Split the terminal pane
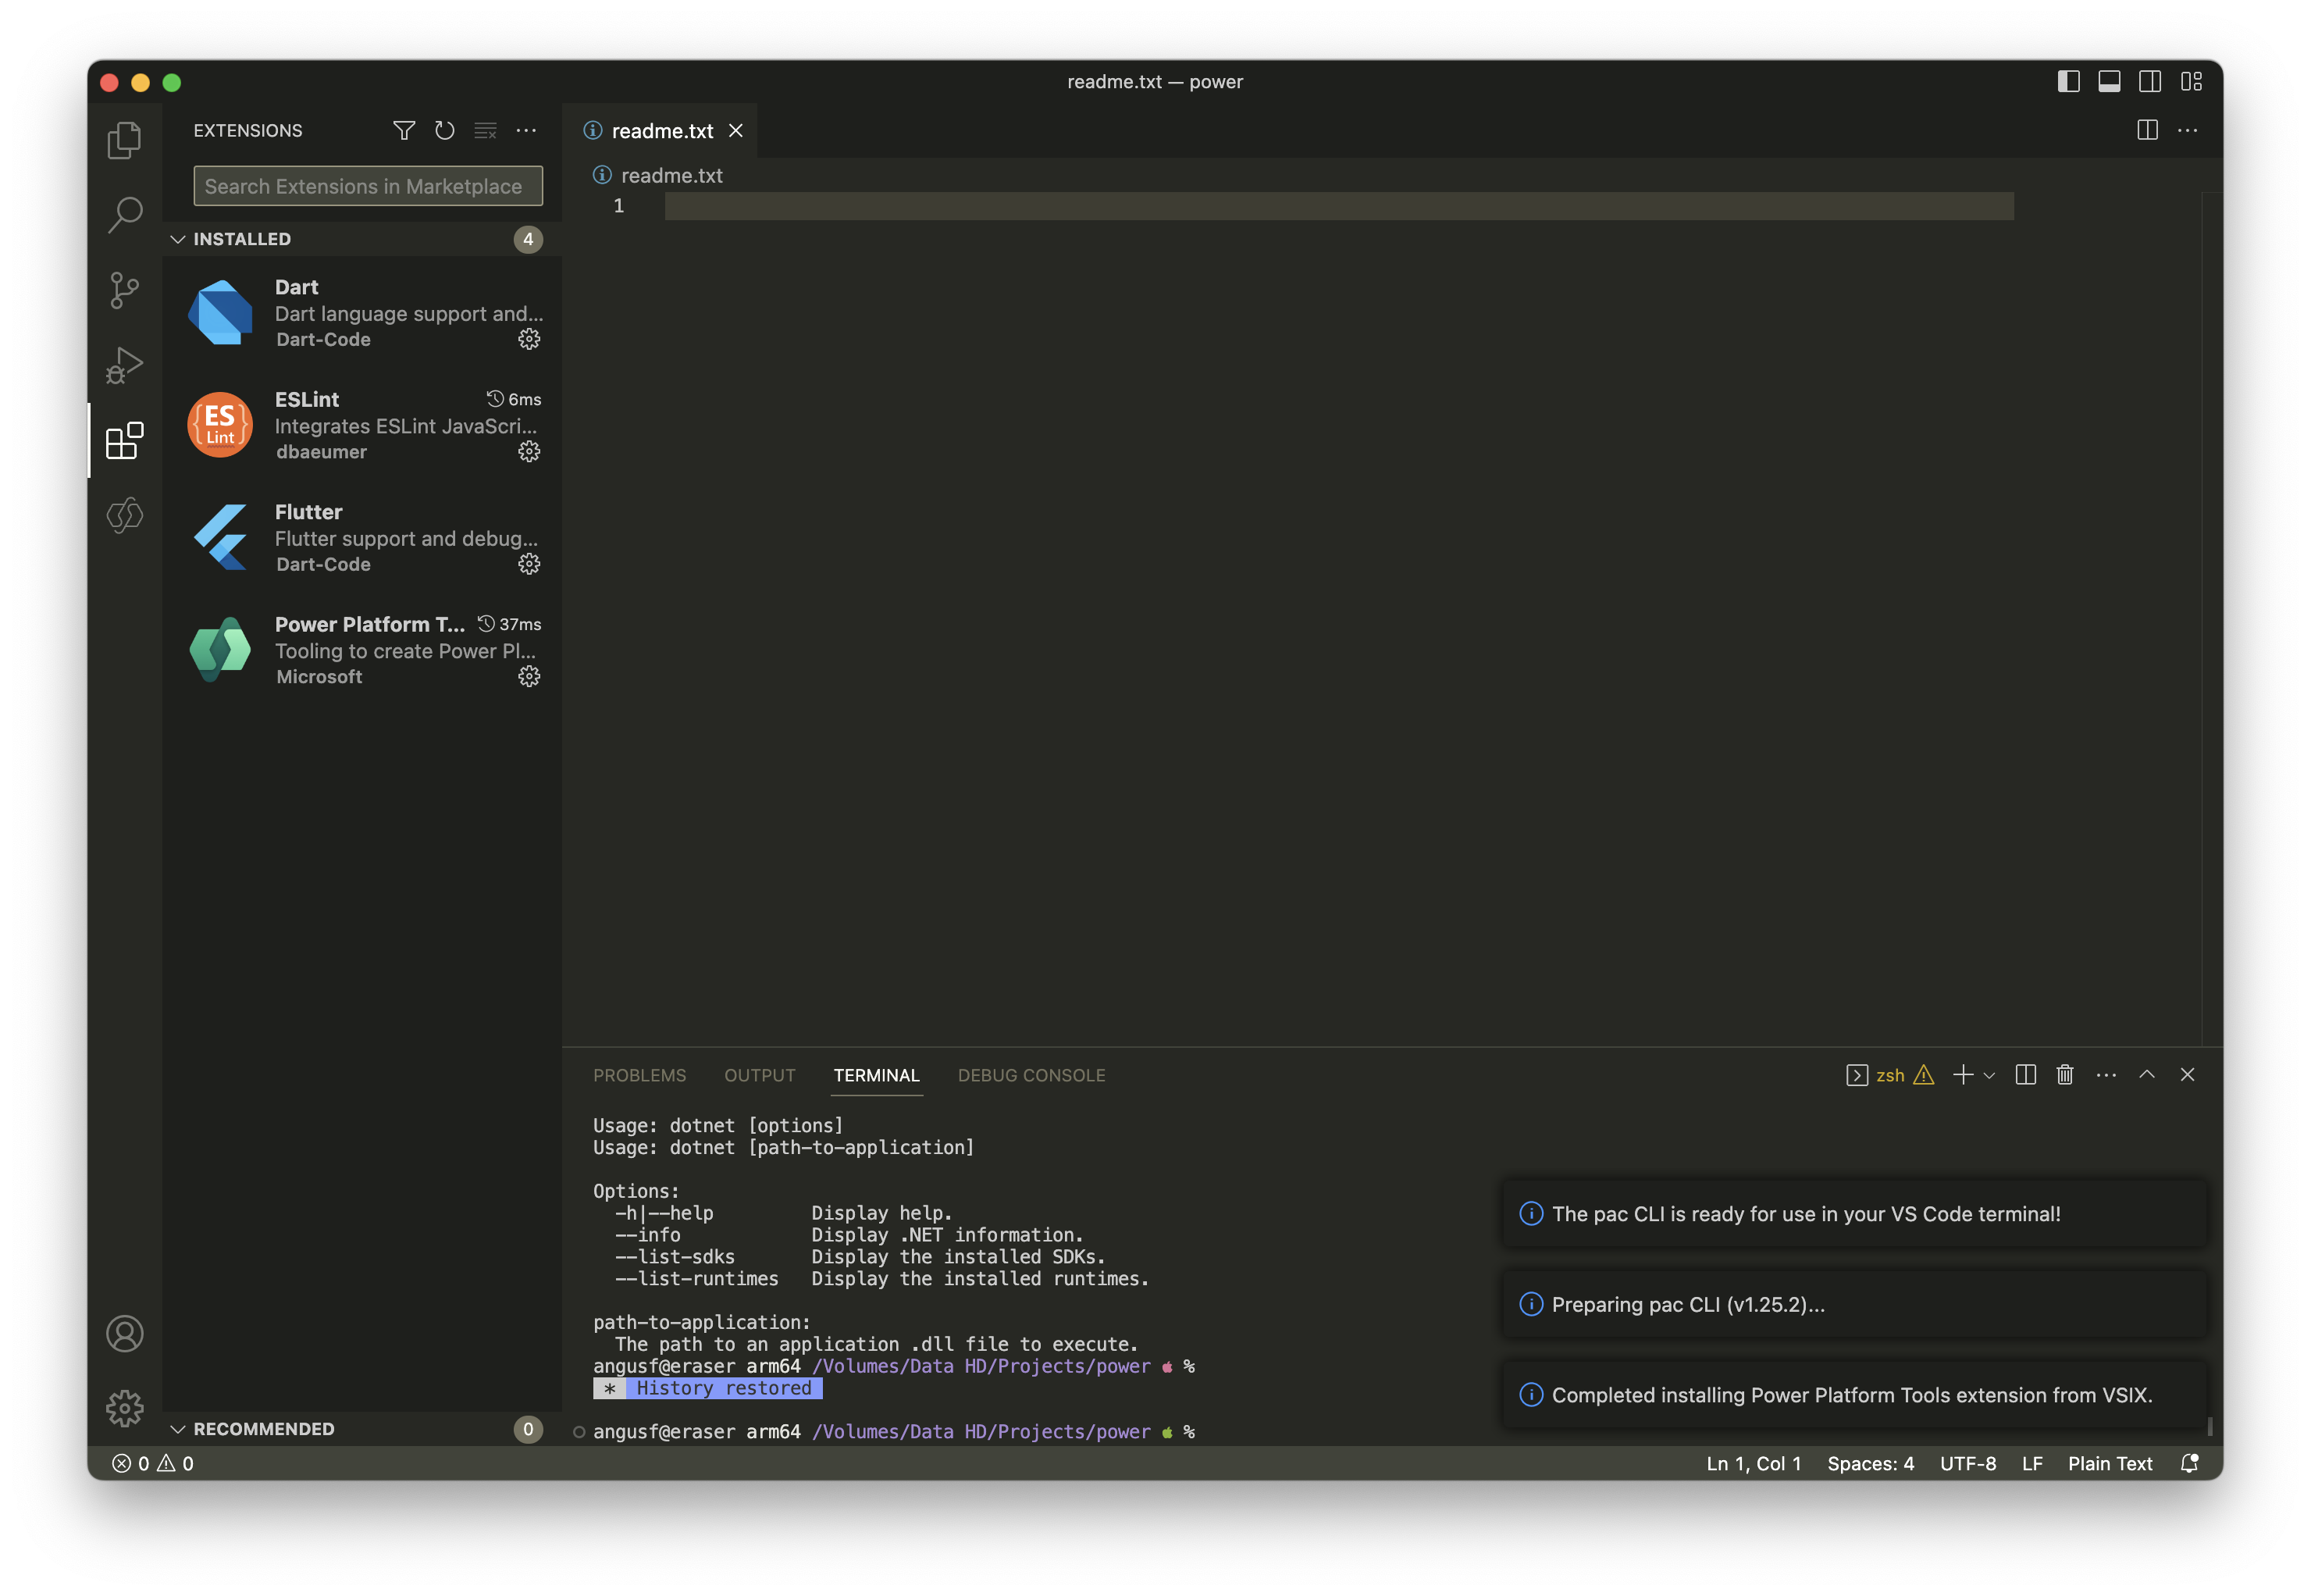2311x1596 pixels. pyautogui.click(x=2025, y=1074)
